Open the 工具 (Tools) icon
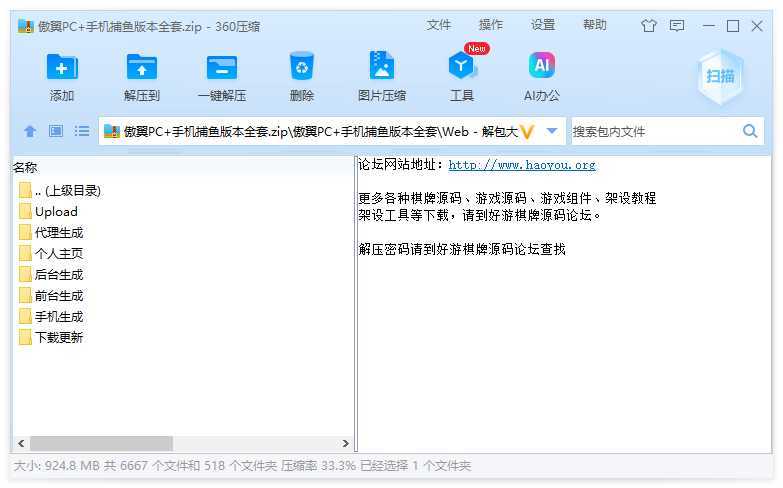Image resolution: width=783 pixels, height=488 pixels. click(461, 68)
